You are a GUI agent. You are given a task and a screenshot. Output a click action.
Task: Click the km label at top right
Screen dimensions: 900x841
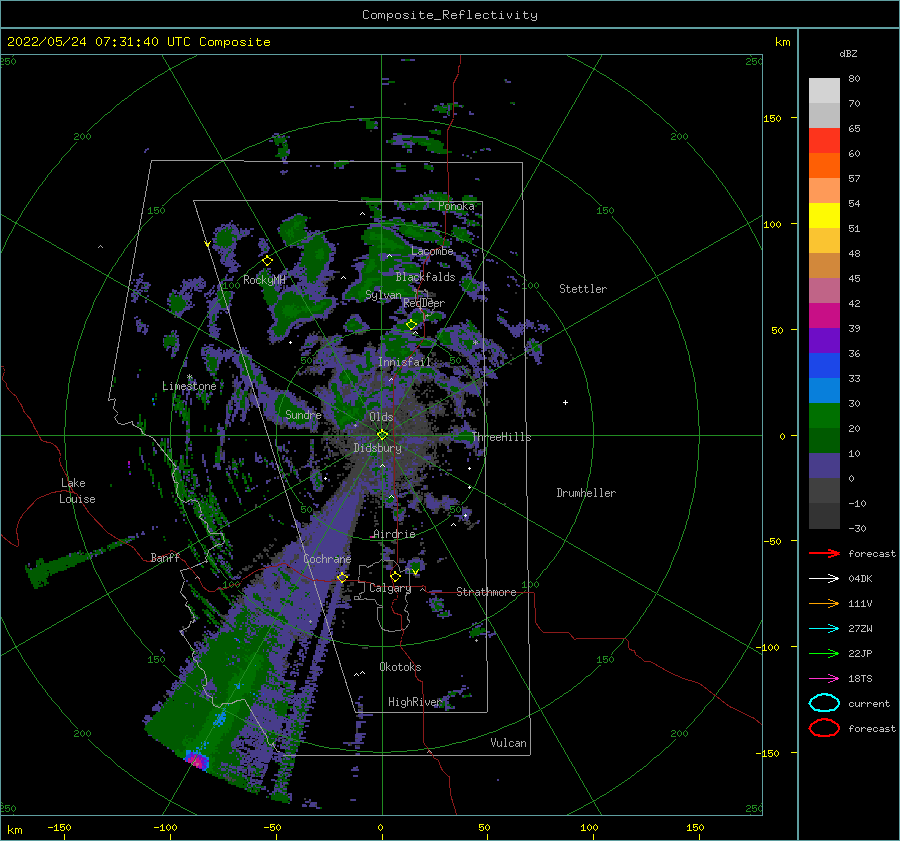[782, 42]
